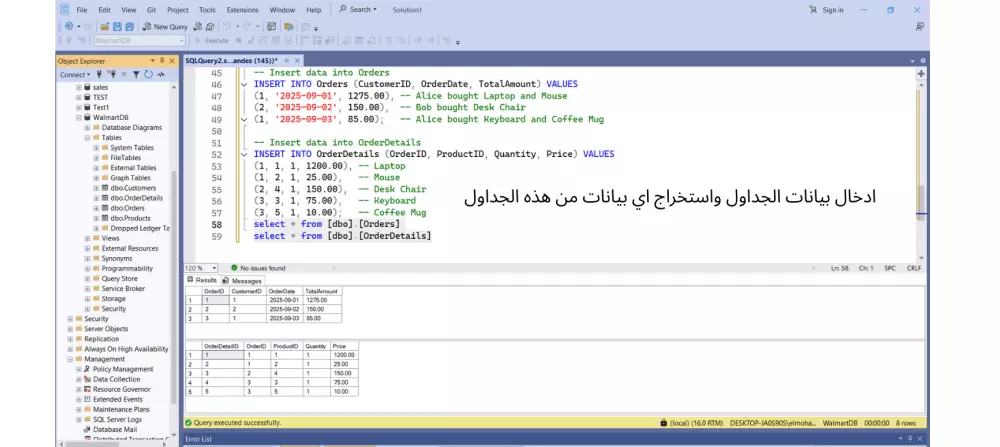Viewport: 1000px width, 447px height.
Task: Click the Undo arrow icon in toolbar
Action: pyautogui.click(x=226, y=26)
